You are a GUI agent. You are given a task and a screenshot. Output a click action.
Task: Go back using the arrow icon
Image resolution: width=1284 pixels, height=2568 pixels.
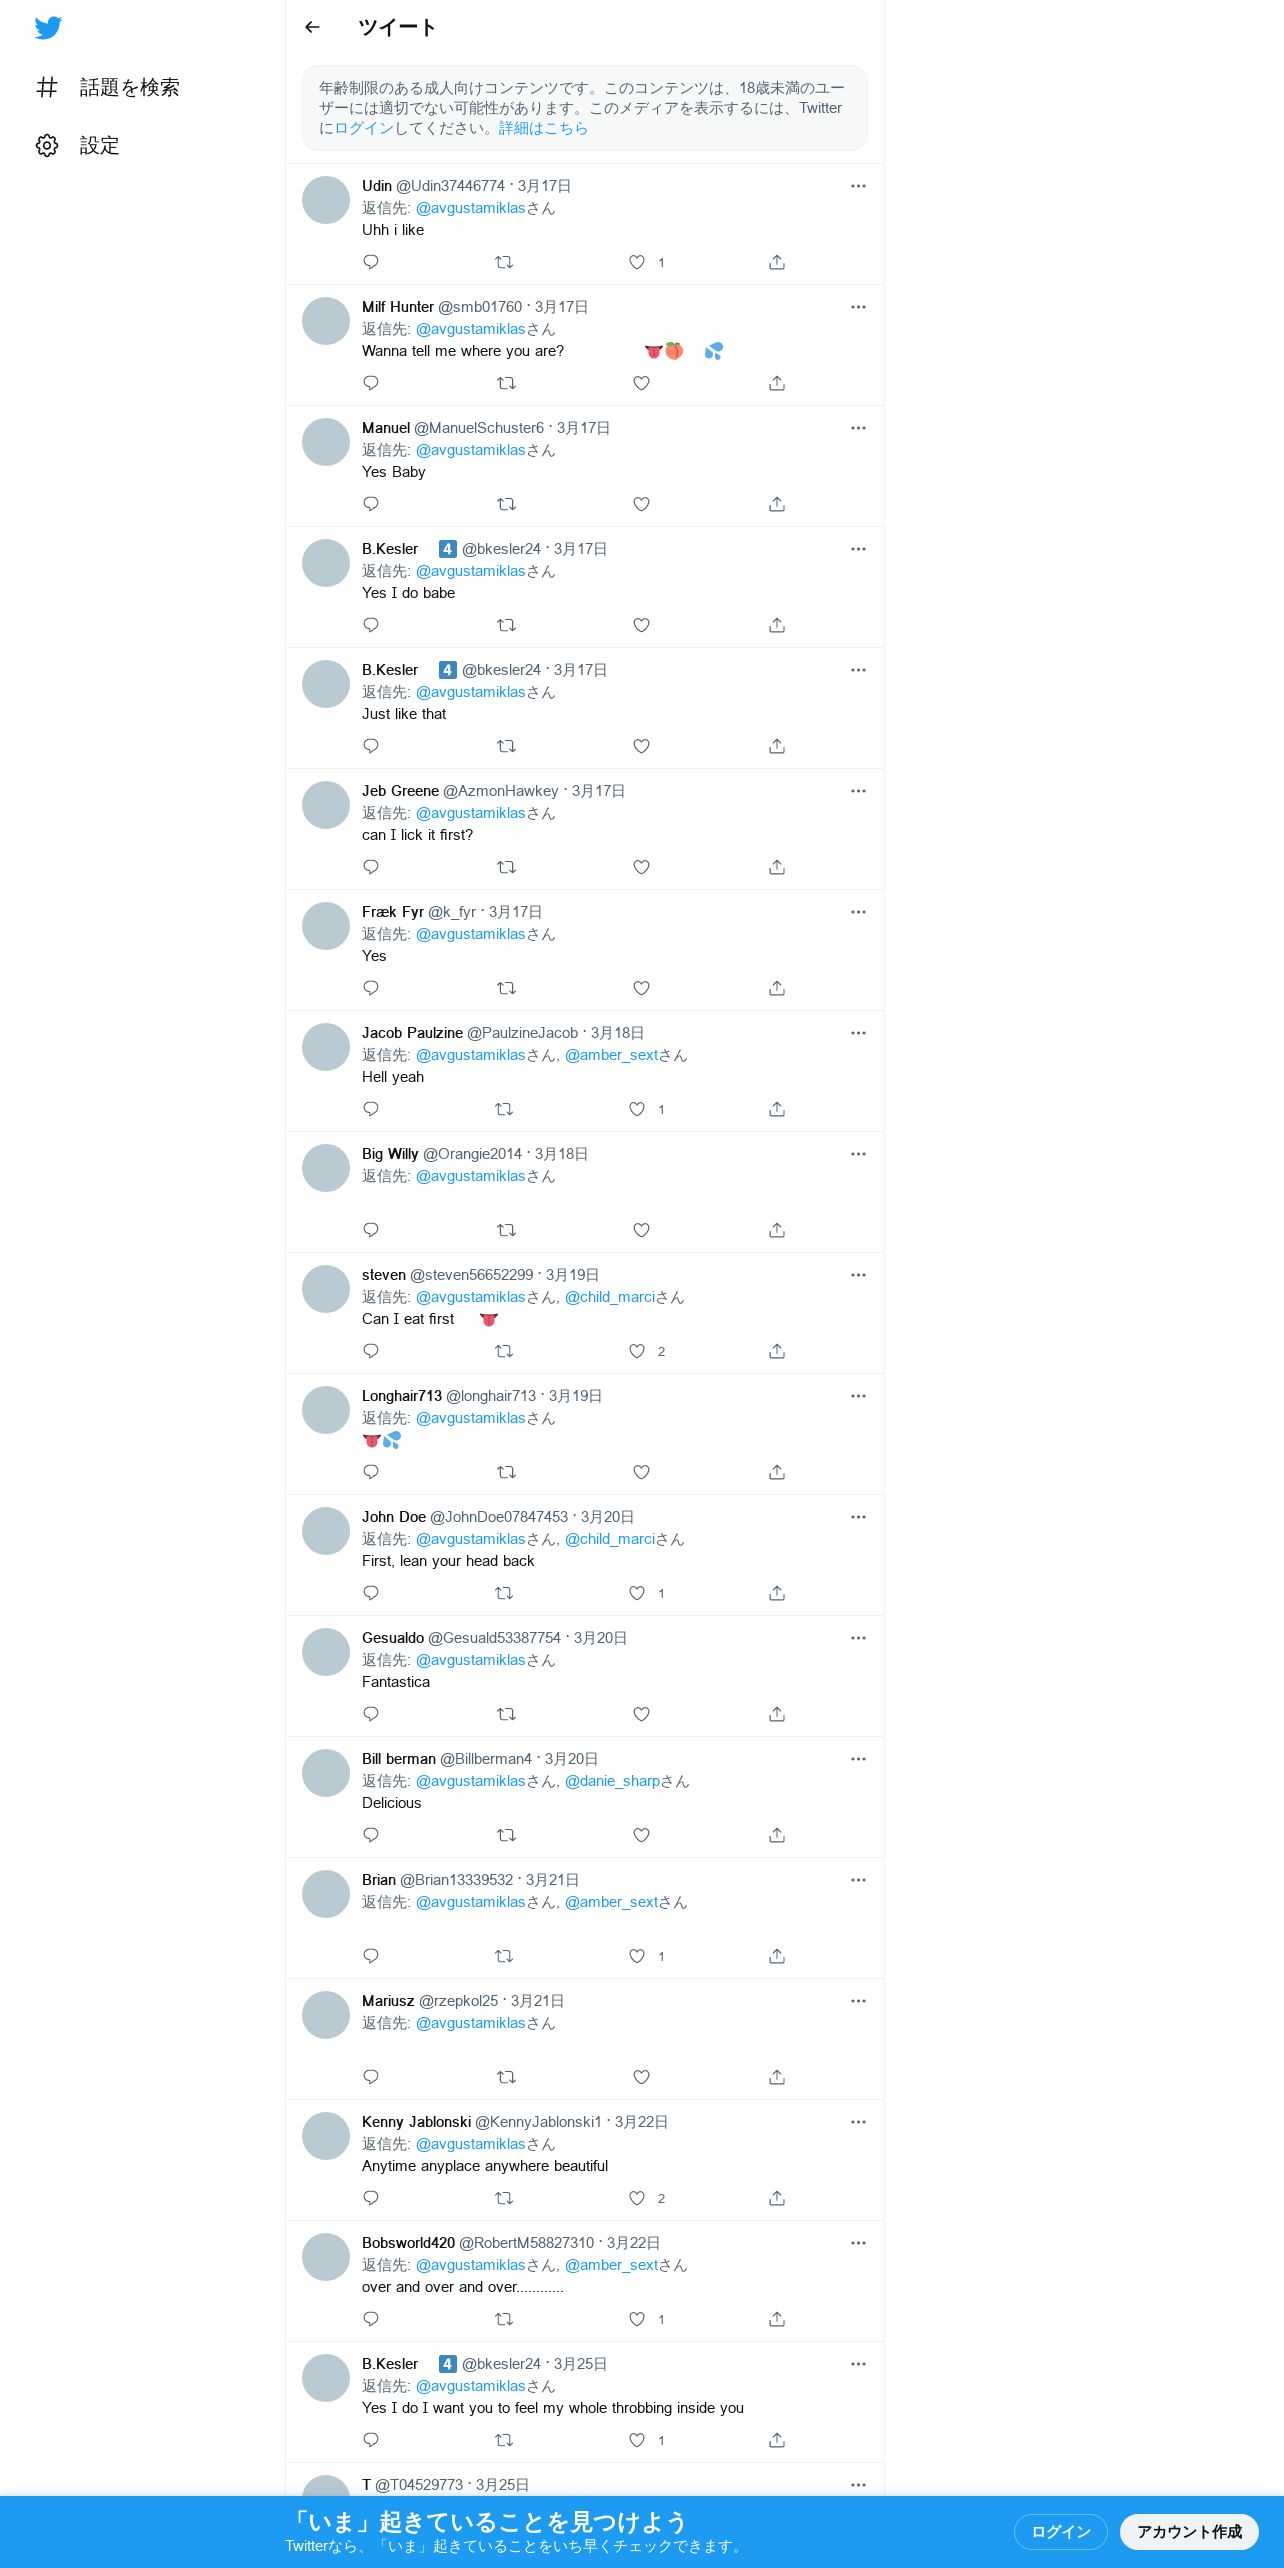click(x=312, y=28)
